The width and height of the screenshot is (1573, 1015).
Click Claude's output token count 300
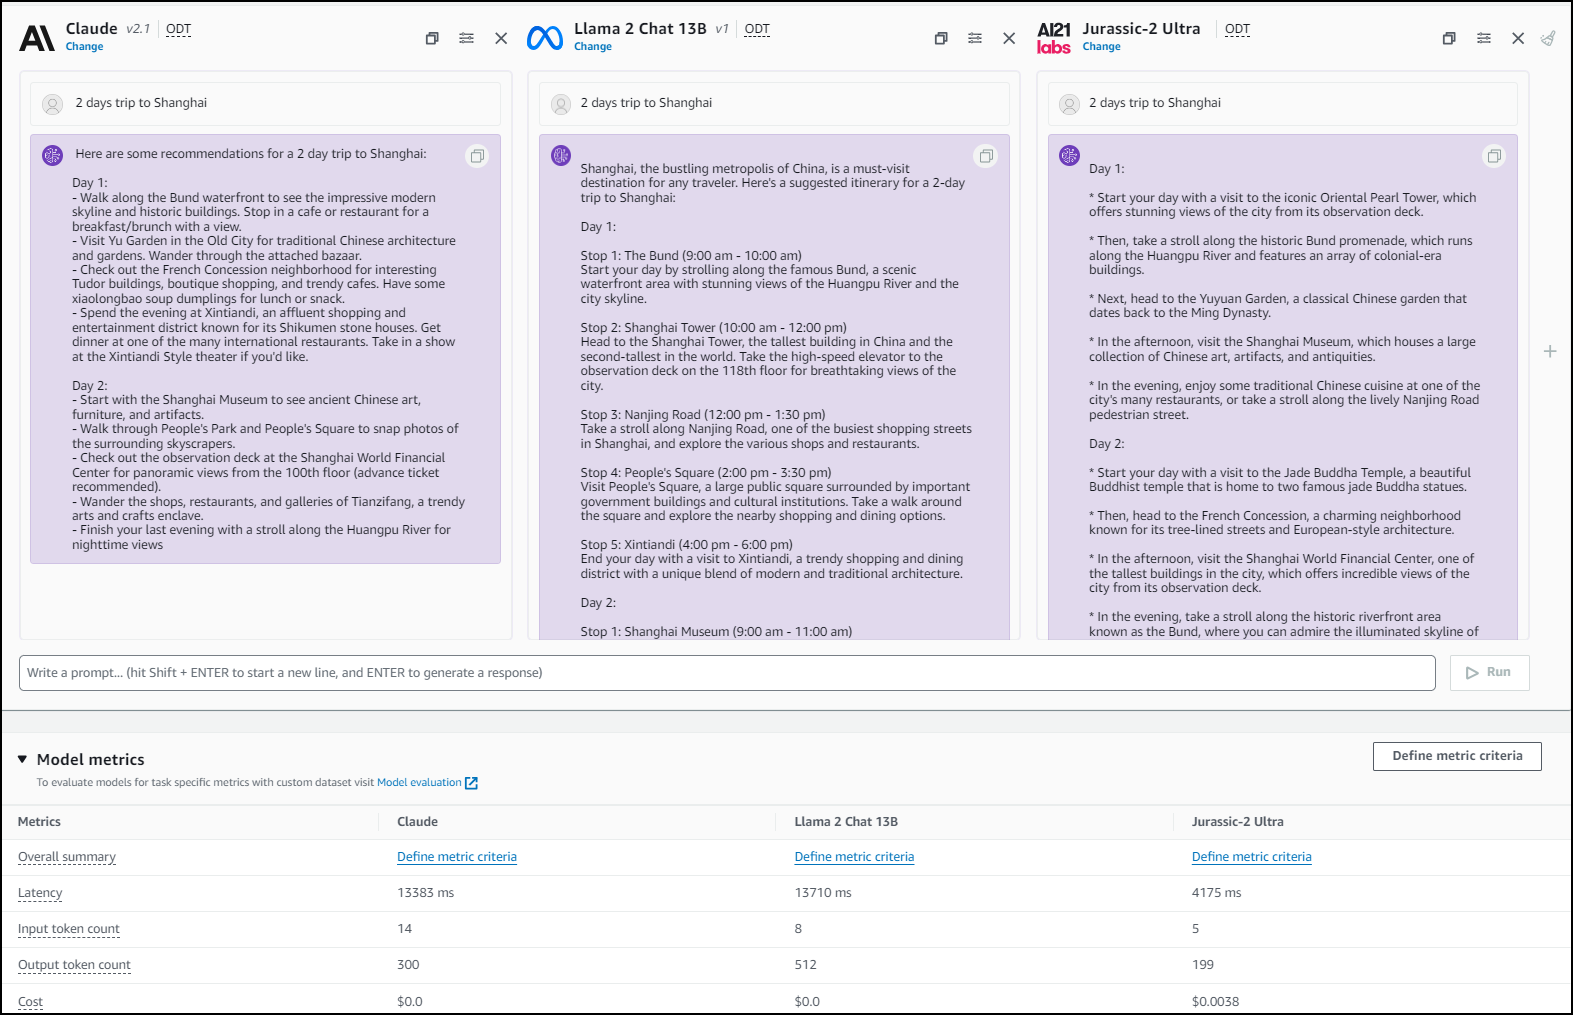pyautogui.click(x=408, y=965)
